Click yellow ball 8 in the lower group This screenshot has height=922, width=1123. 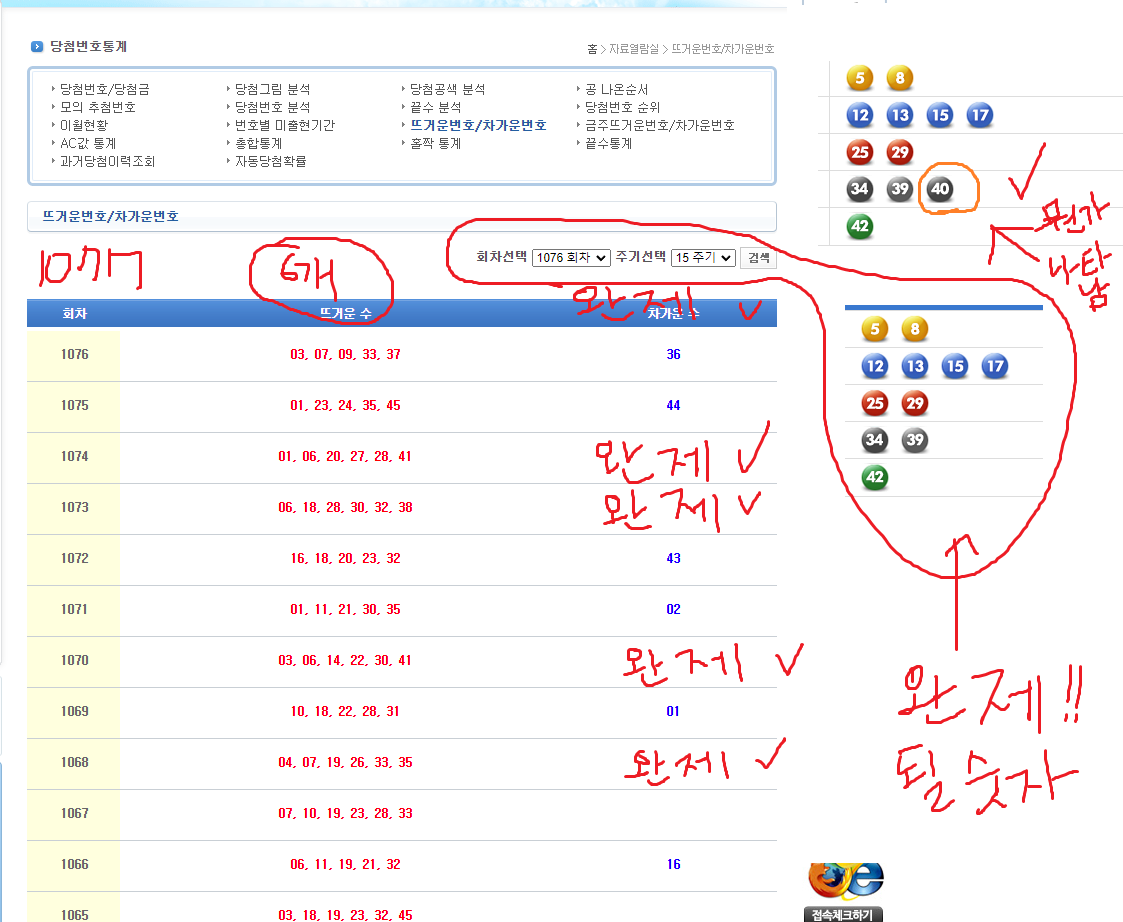[x=915, y=329]
